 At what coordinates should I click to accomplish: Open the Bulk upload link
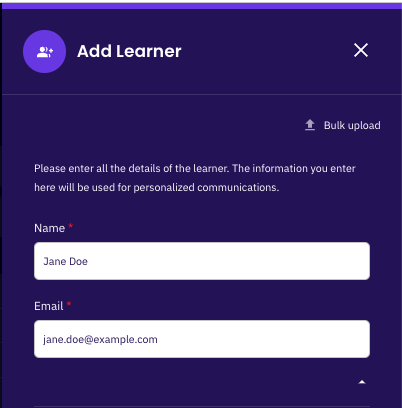(343, 125)
